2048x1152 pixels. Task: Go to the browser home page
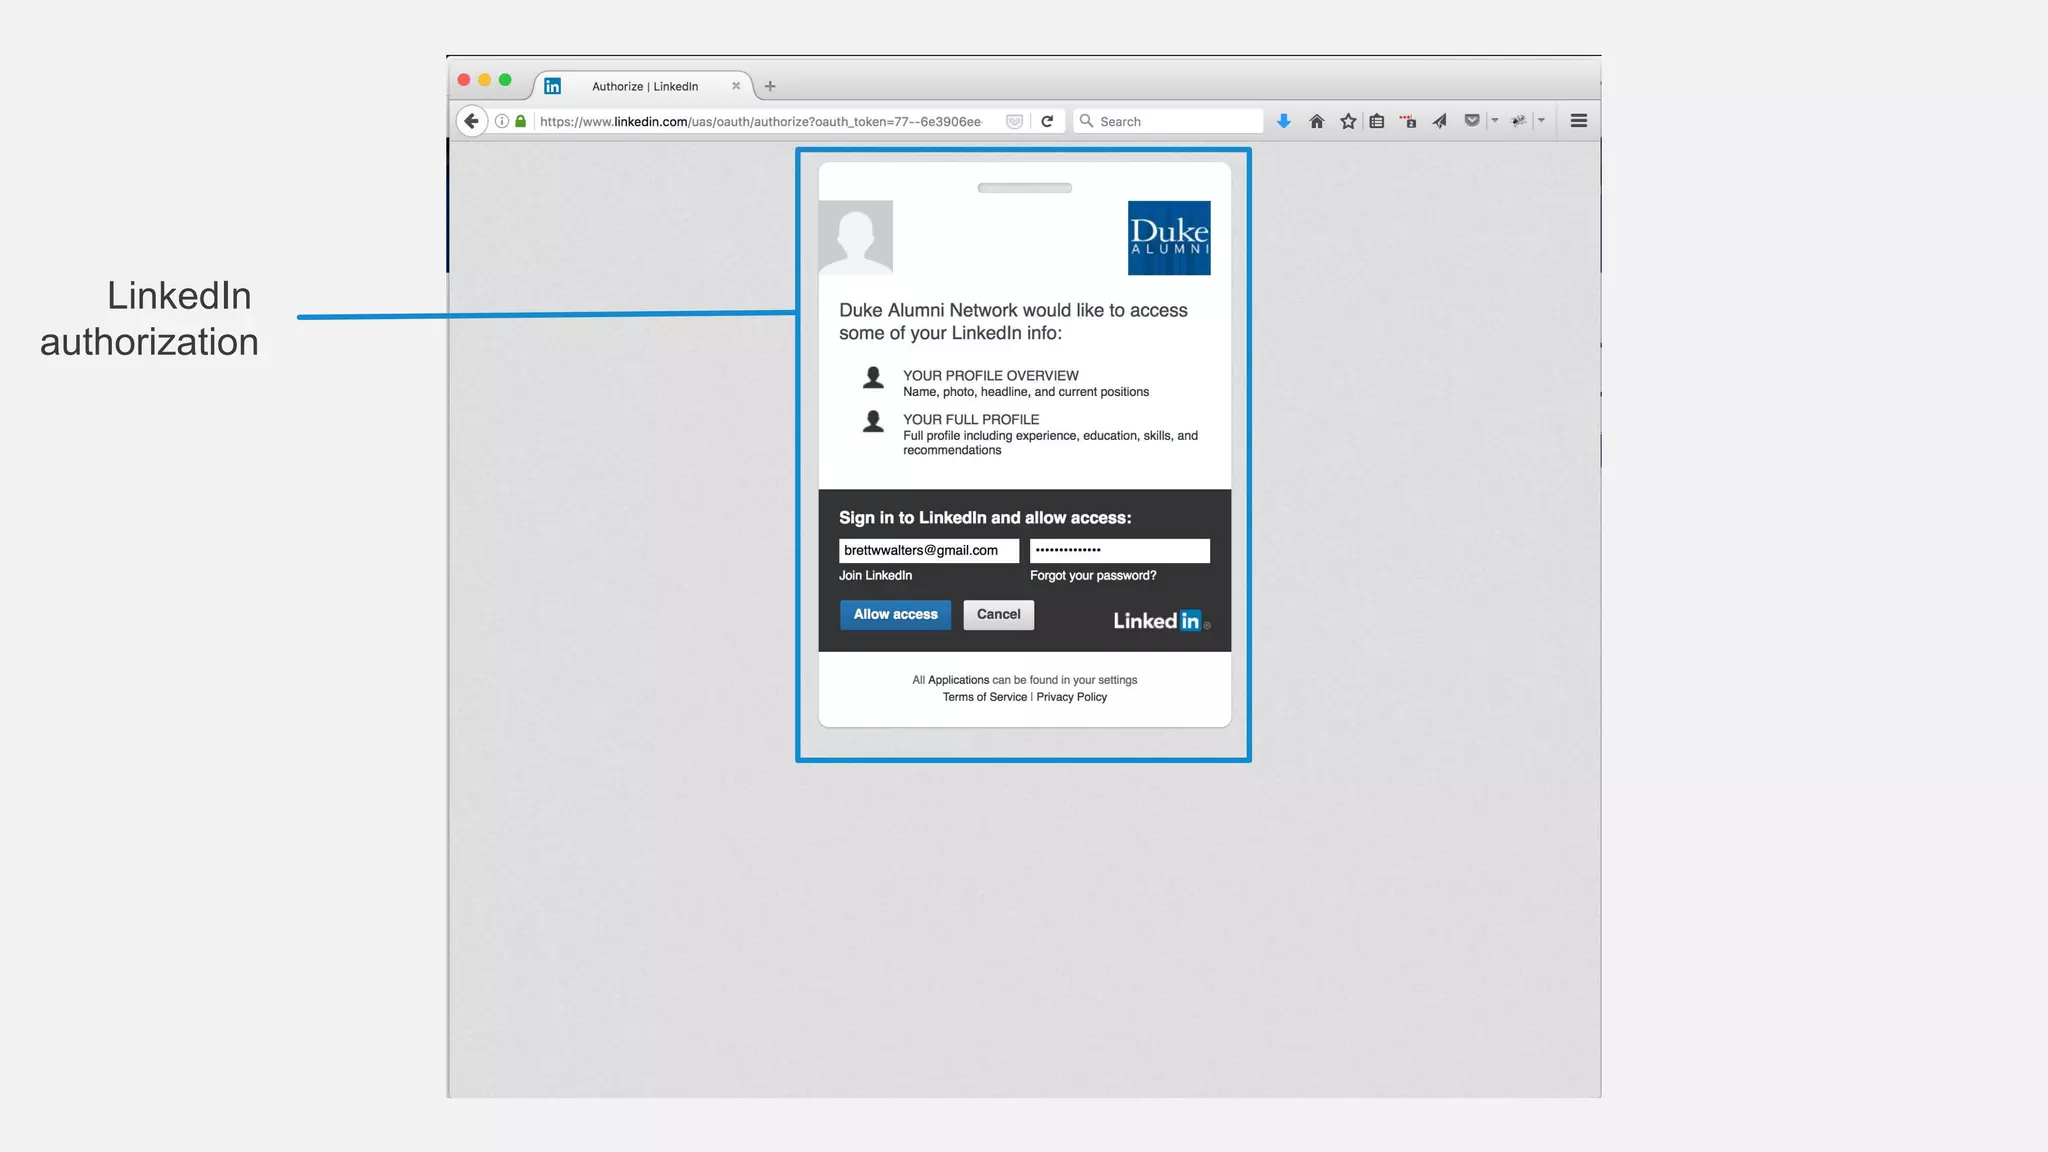(x=1316, y=121)
